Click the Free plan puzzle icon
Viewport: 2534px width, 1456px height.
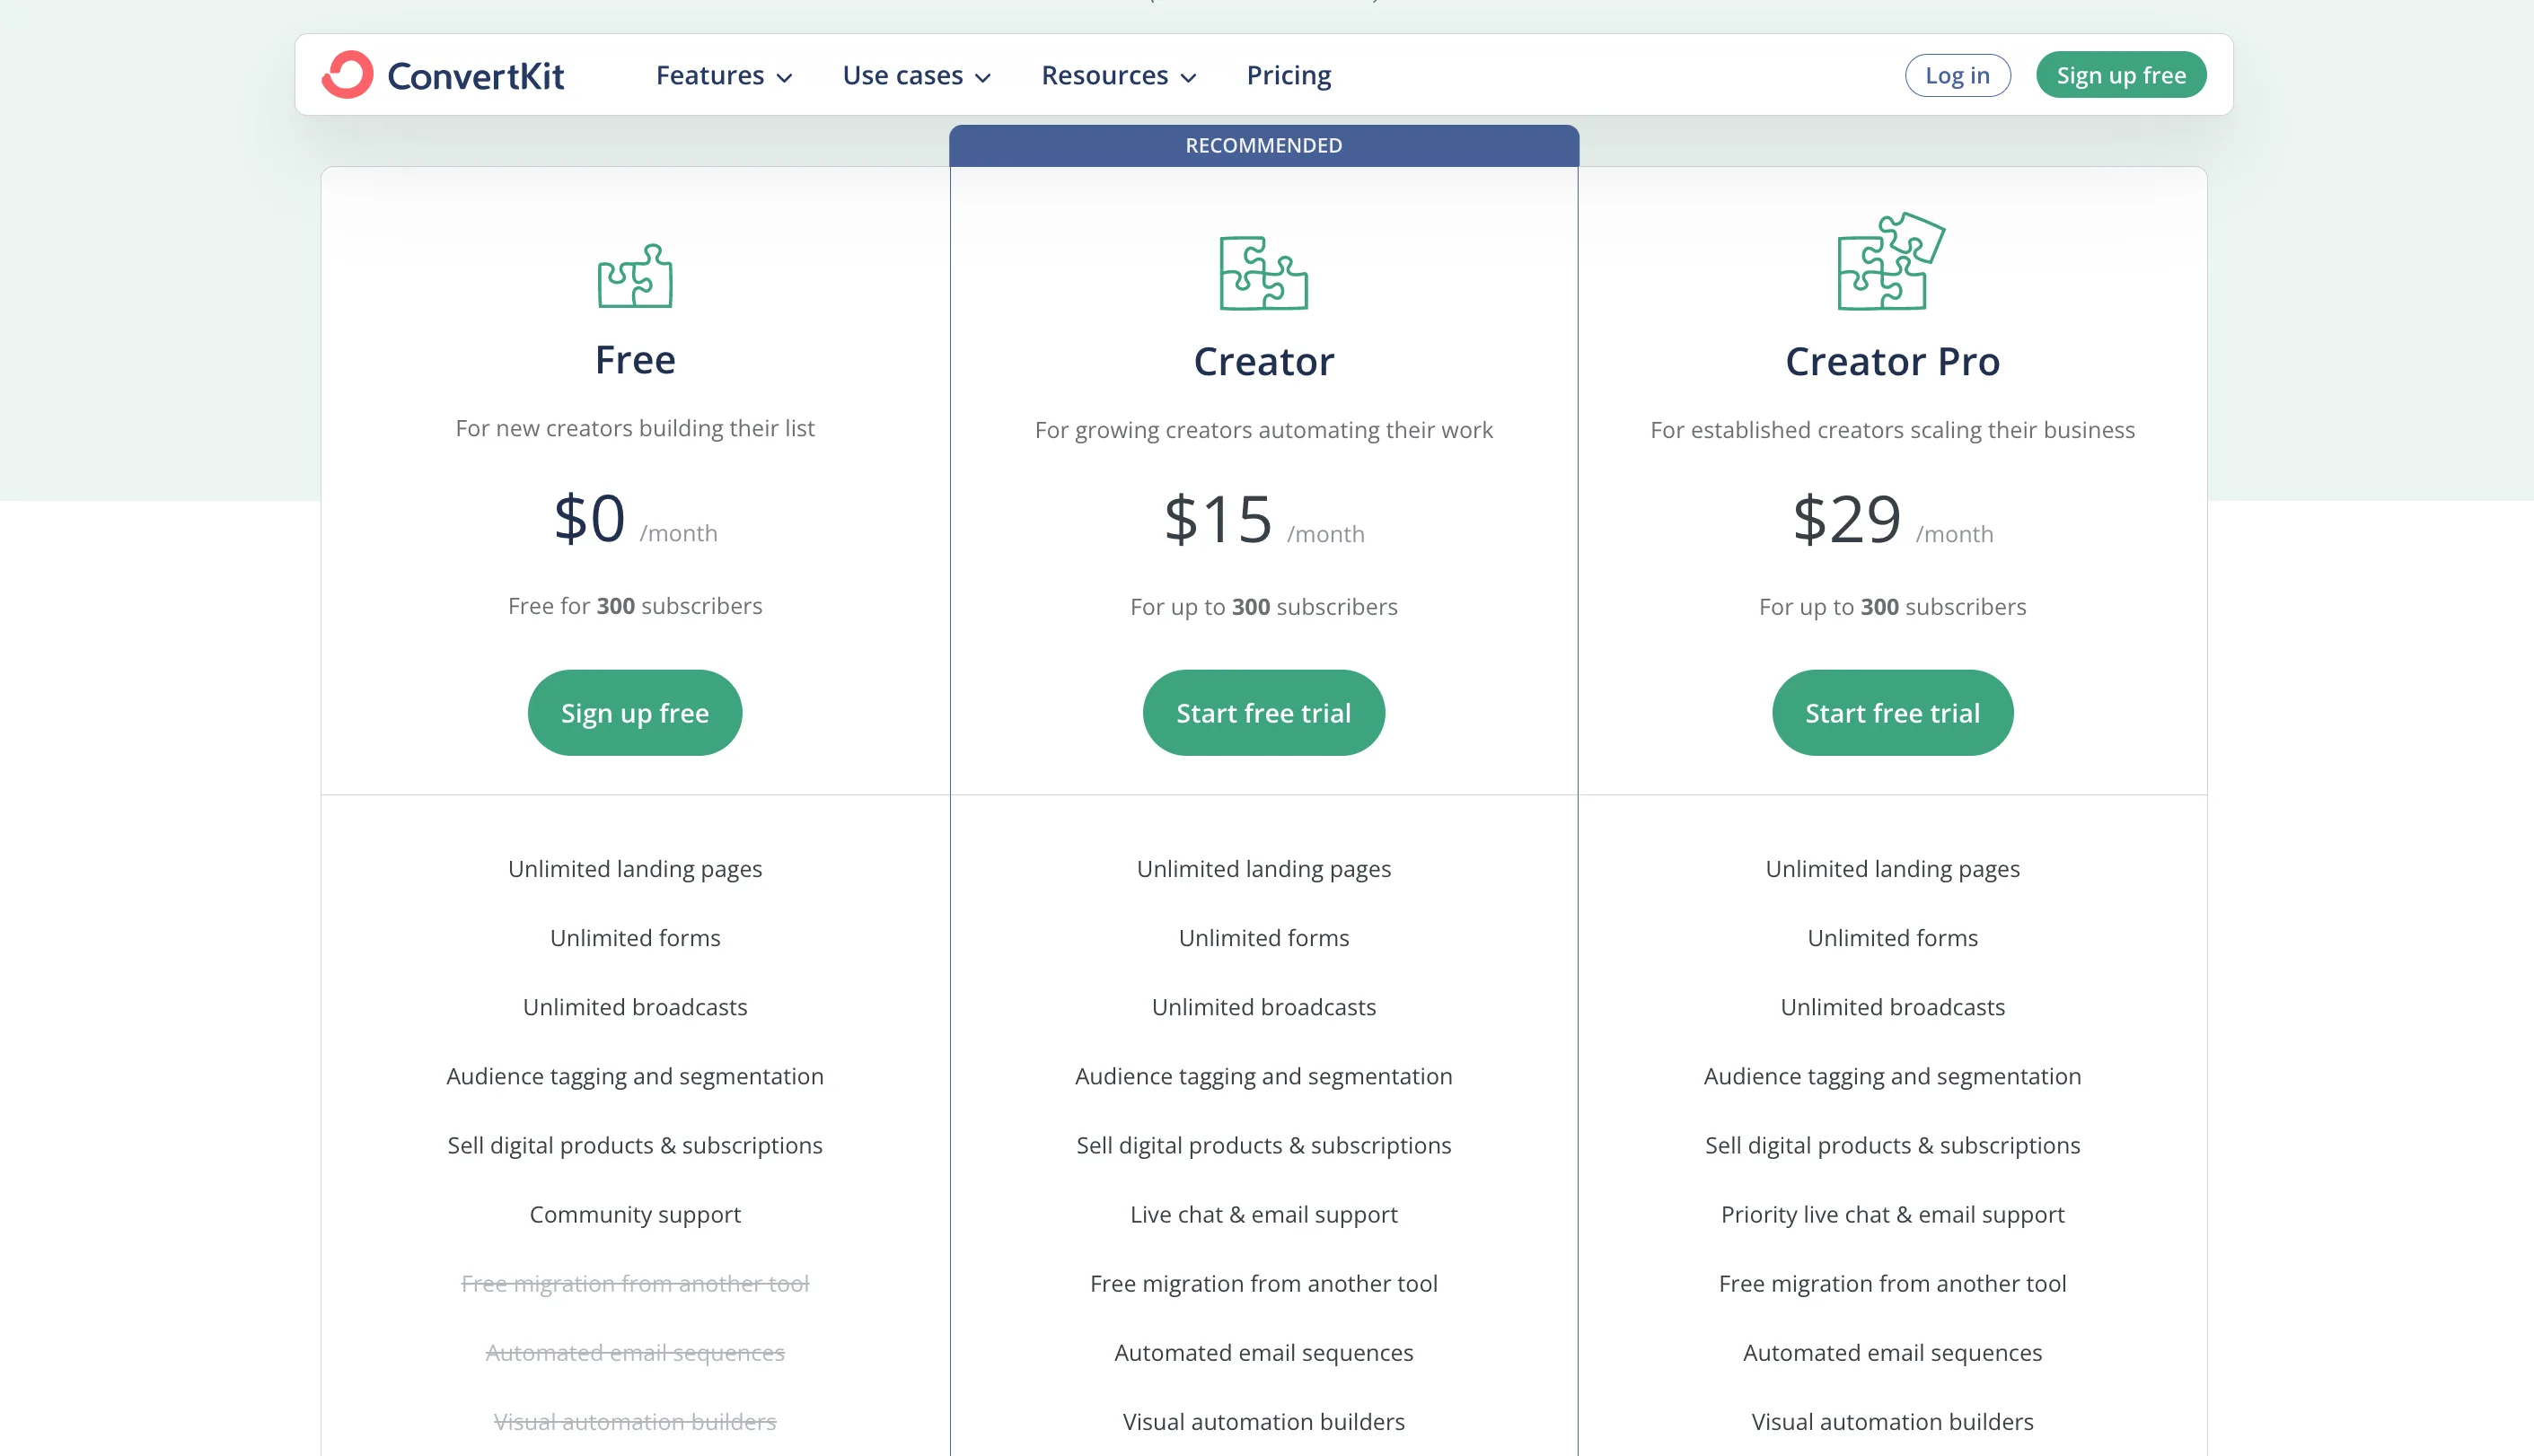pyautogui.click(x=635, y=276)
